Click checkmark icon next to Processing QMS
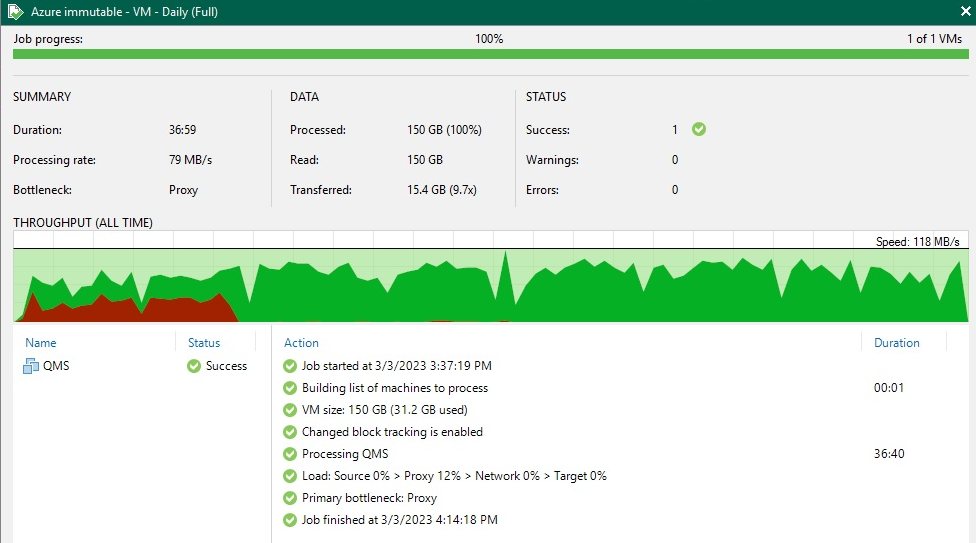The height and width of the screenshot is (543, 976). click(289, 454)
